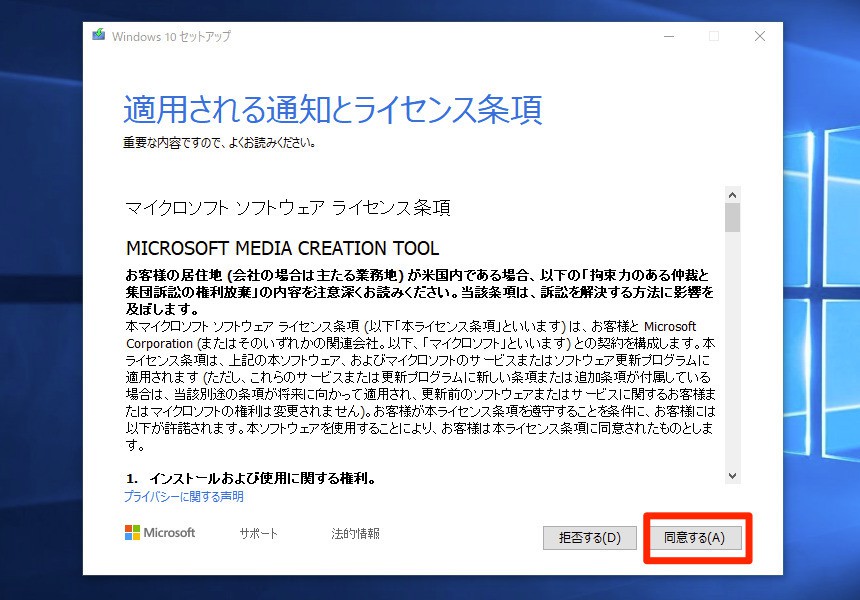Click the heading 適用される通知とライセンス条項
This screenshot has height=600, width=860.
[x=333, y=109]
